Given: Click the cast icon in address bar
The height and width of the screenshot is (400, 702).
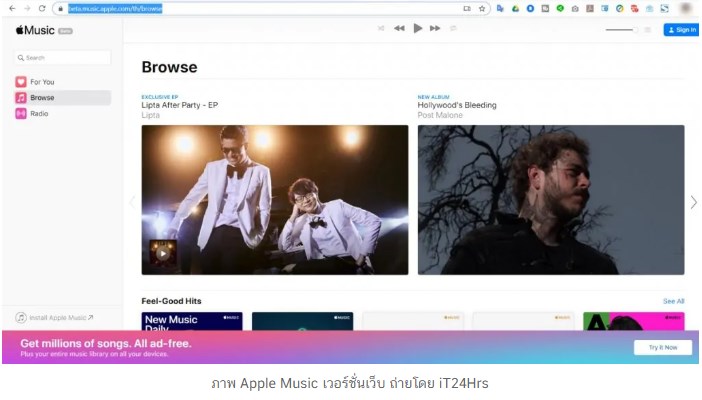Looking at the screenshot, I should [467, 9].
